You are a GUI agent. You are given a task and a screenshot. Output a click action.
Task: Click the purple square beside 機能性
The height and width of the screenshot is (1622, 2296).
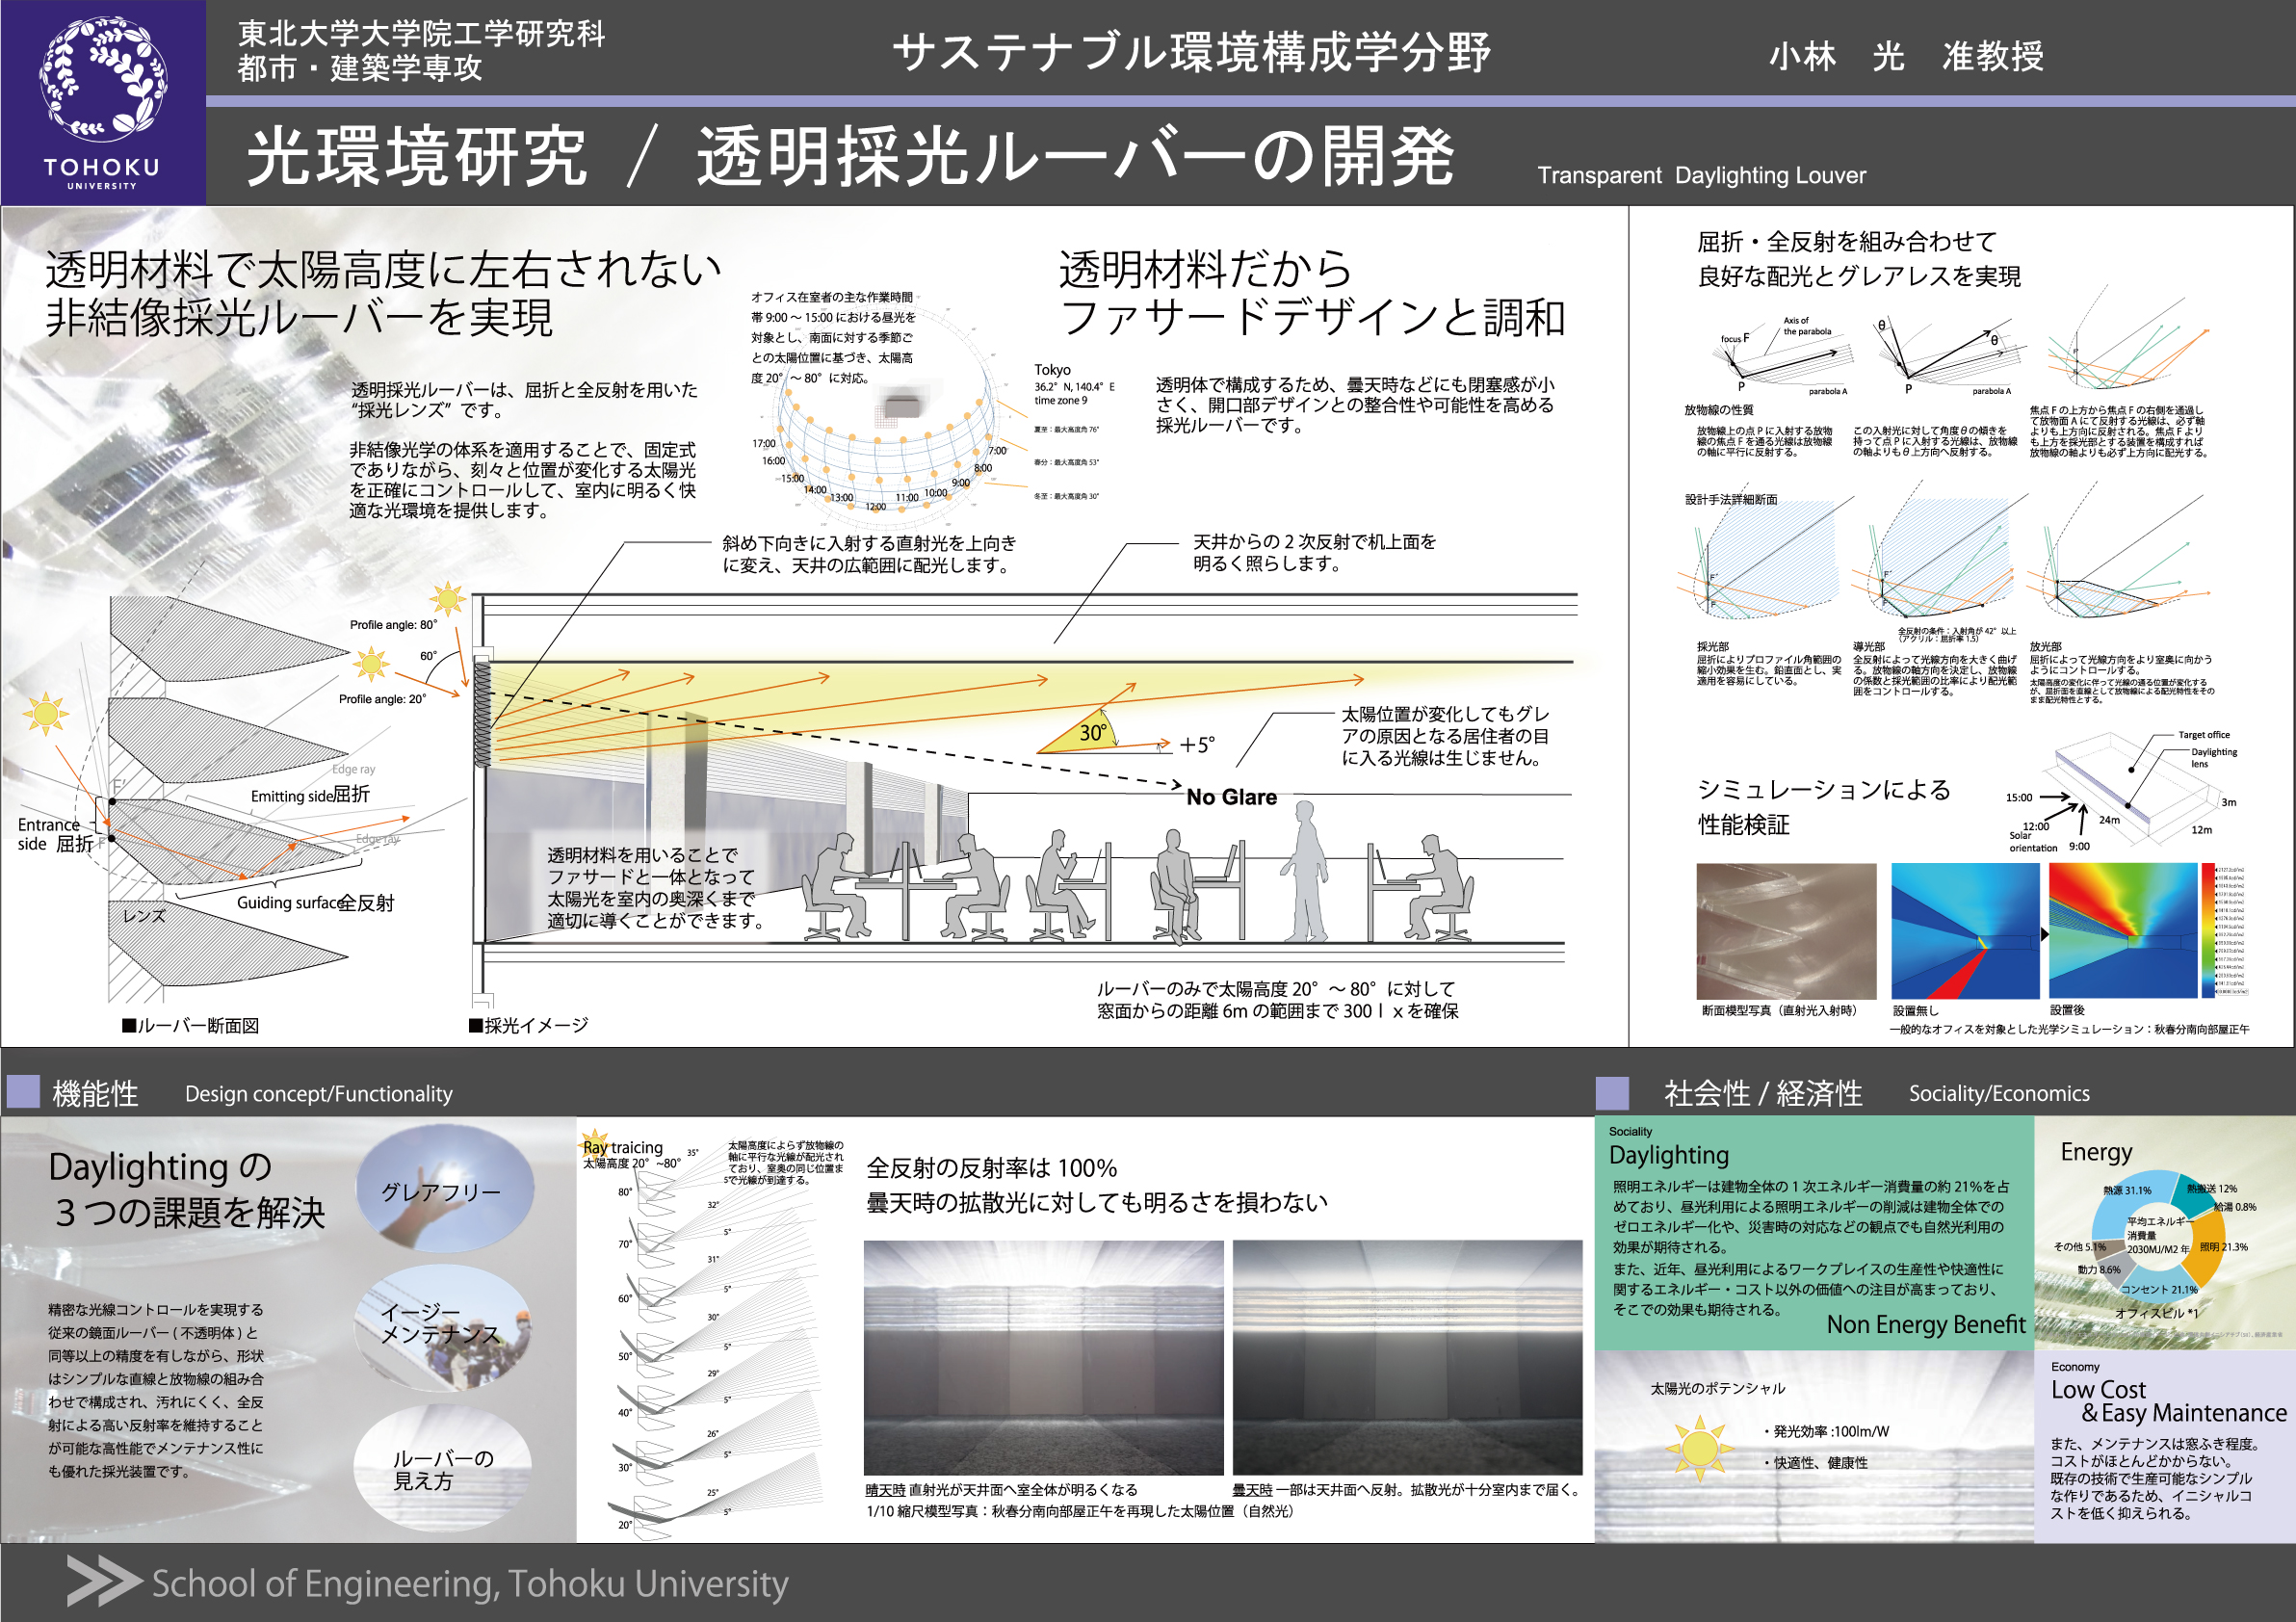(23, 1092)
